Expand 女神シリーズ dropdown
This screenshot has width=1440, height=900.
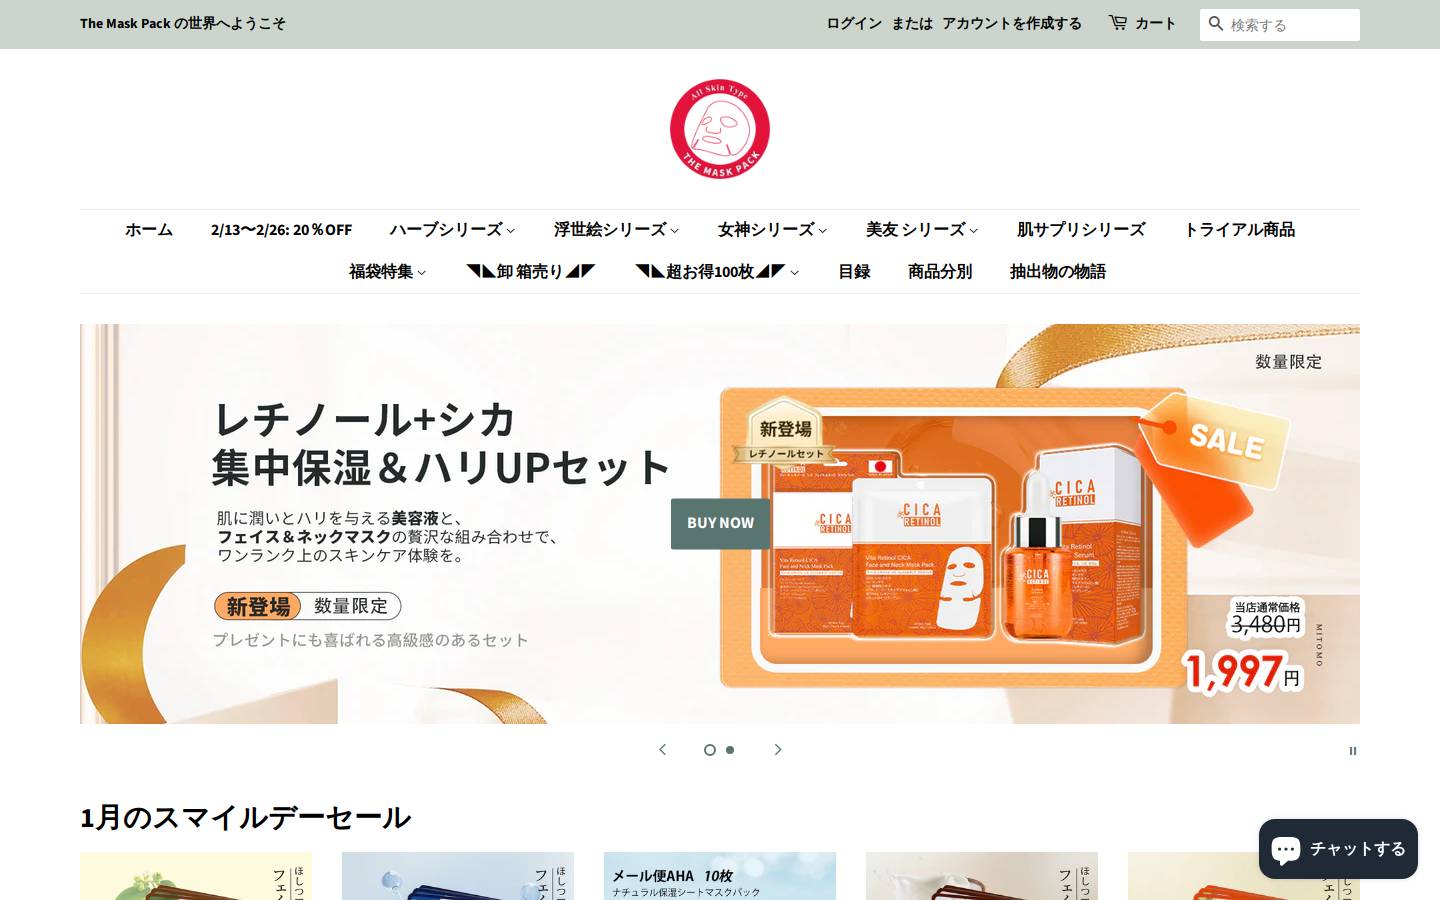coord(772,230)
